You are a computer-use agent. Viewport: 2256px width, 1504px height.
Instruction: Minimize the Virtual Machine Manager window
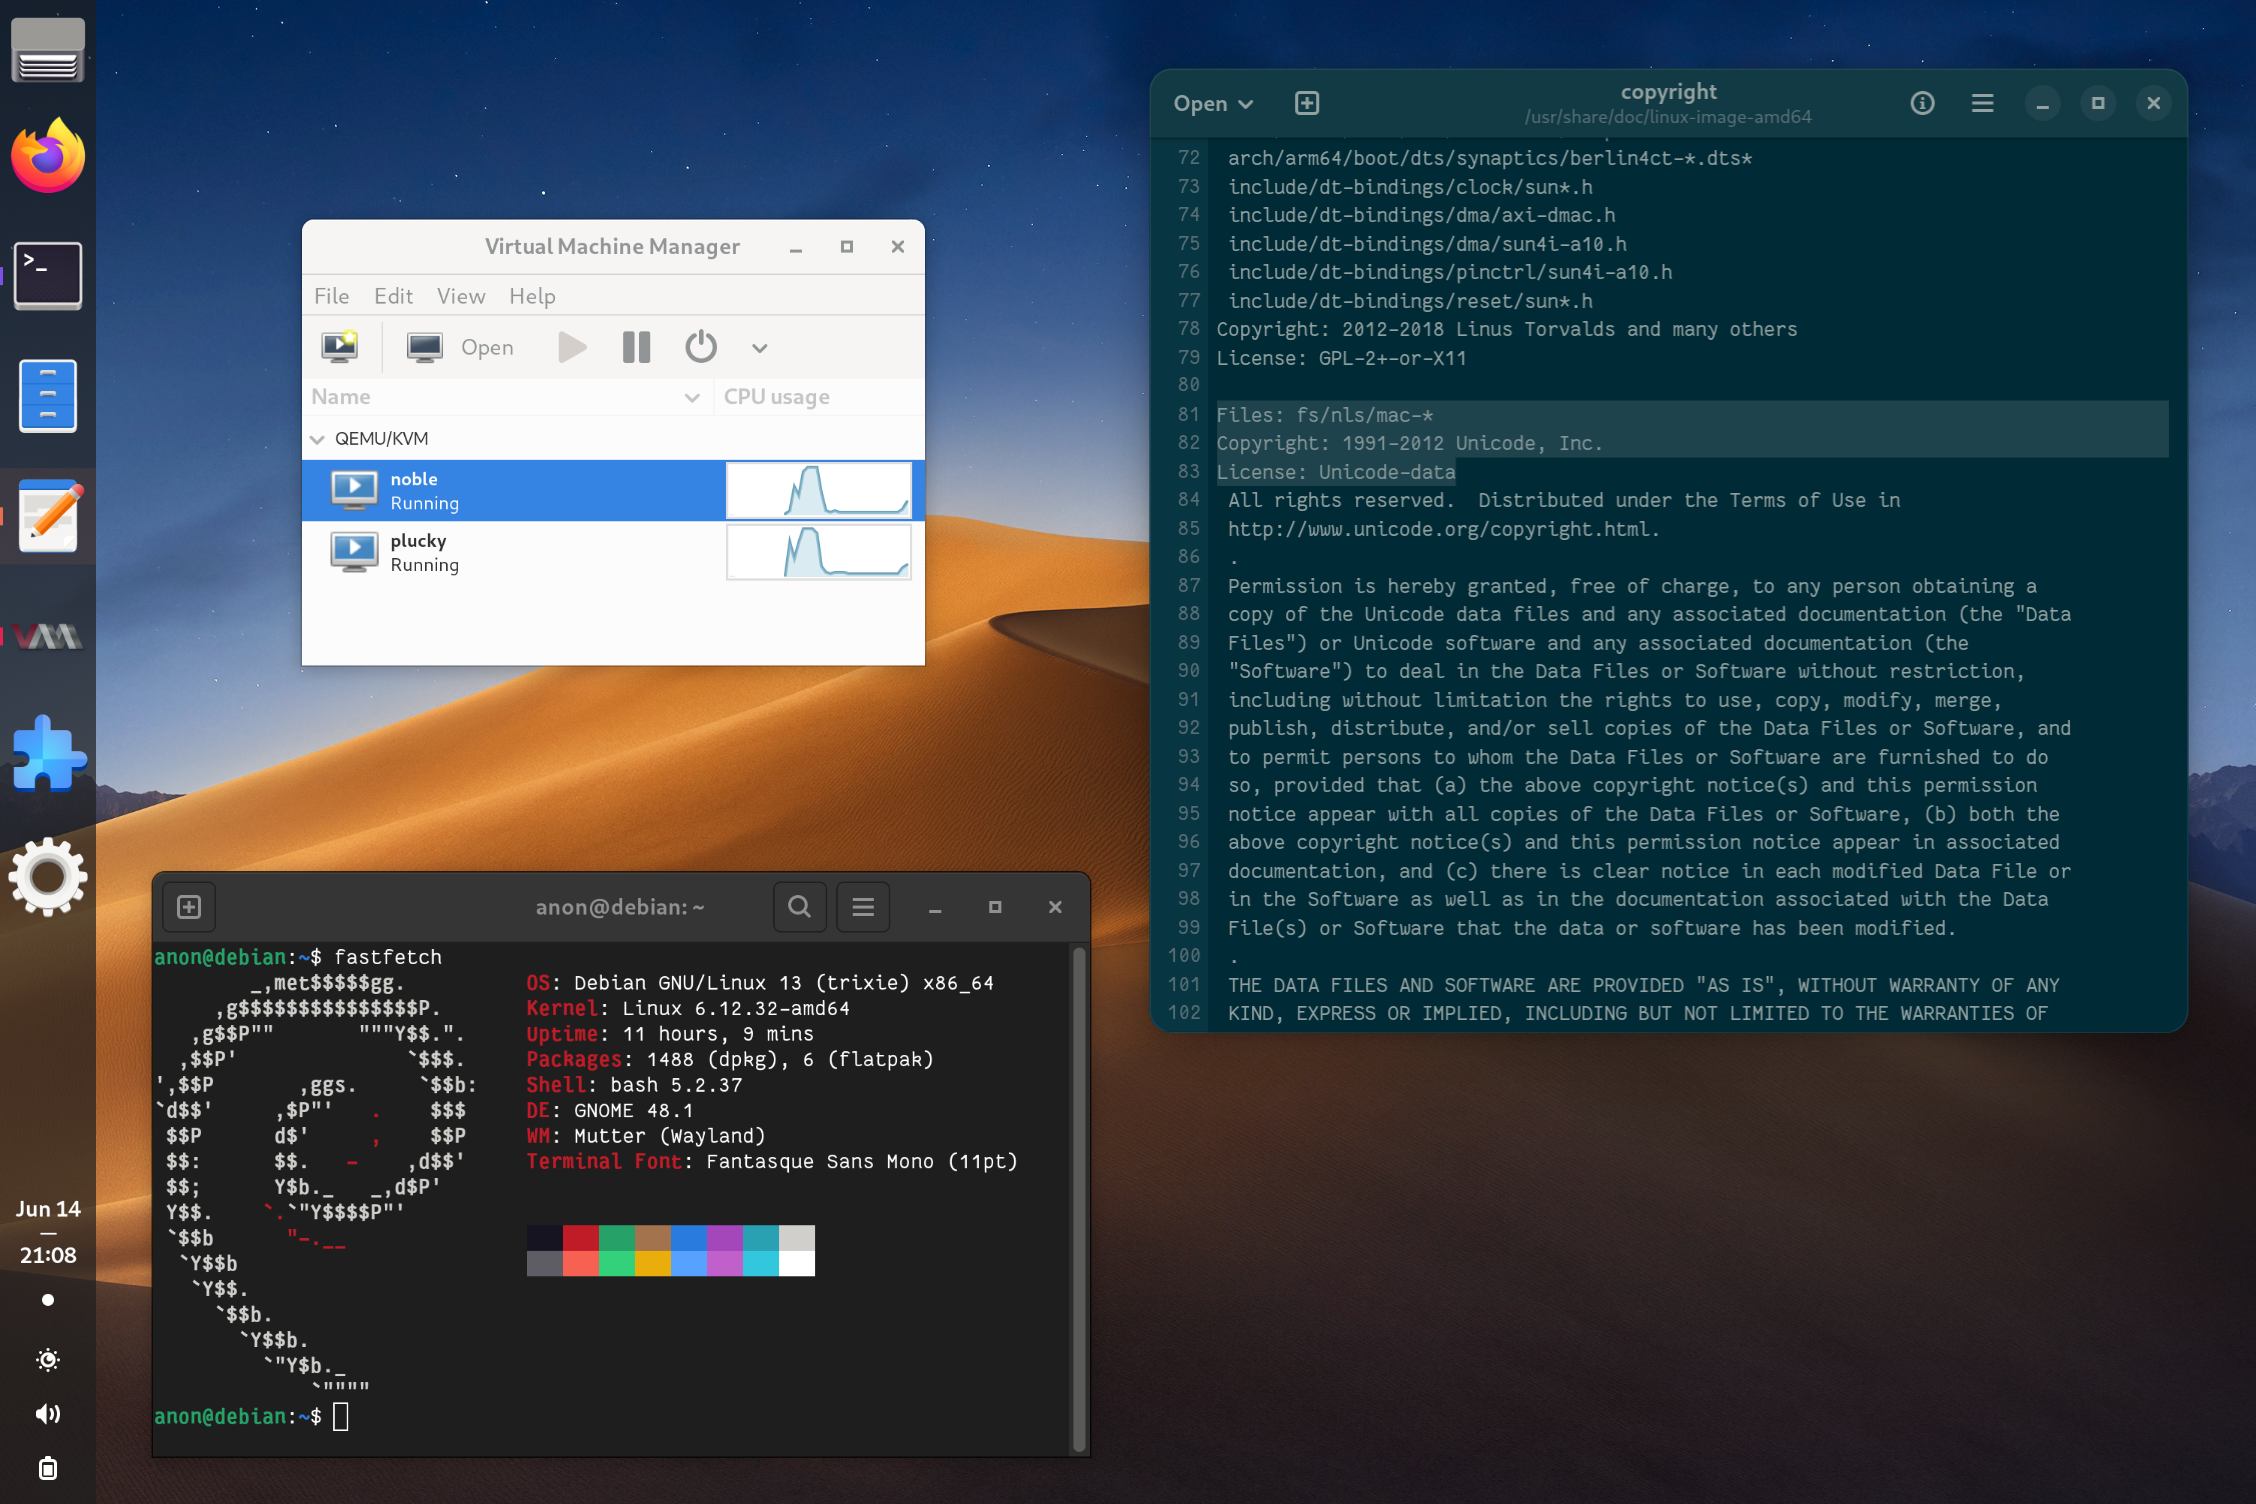[x=796, y=247]
